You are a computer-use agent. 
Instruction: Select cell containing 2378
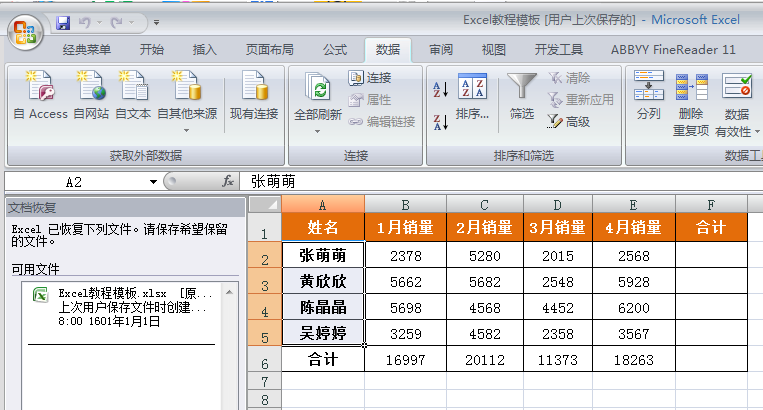(x=405, y=255)
